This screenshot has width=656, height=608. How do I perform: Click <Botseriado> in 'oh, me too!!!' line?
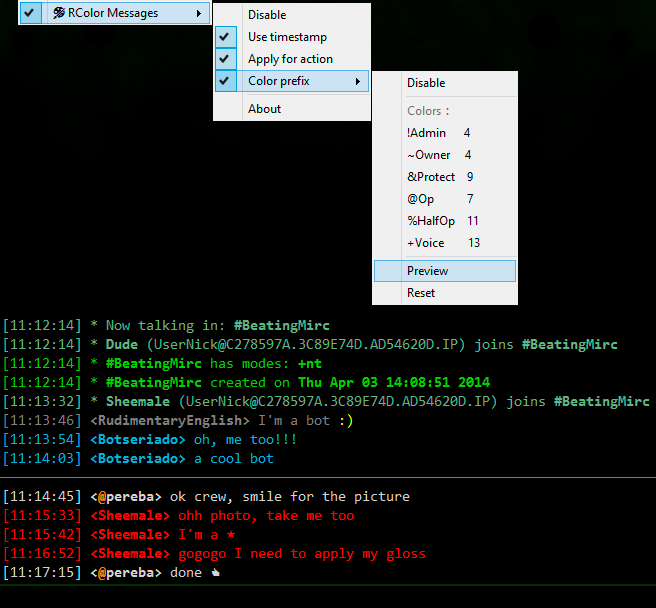138,440
